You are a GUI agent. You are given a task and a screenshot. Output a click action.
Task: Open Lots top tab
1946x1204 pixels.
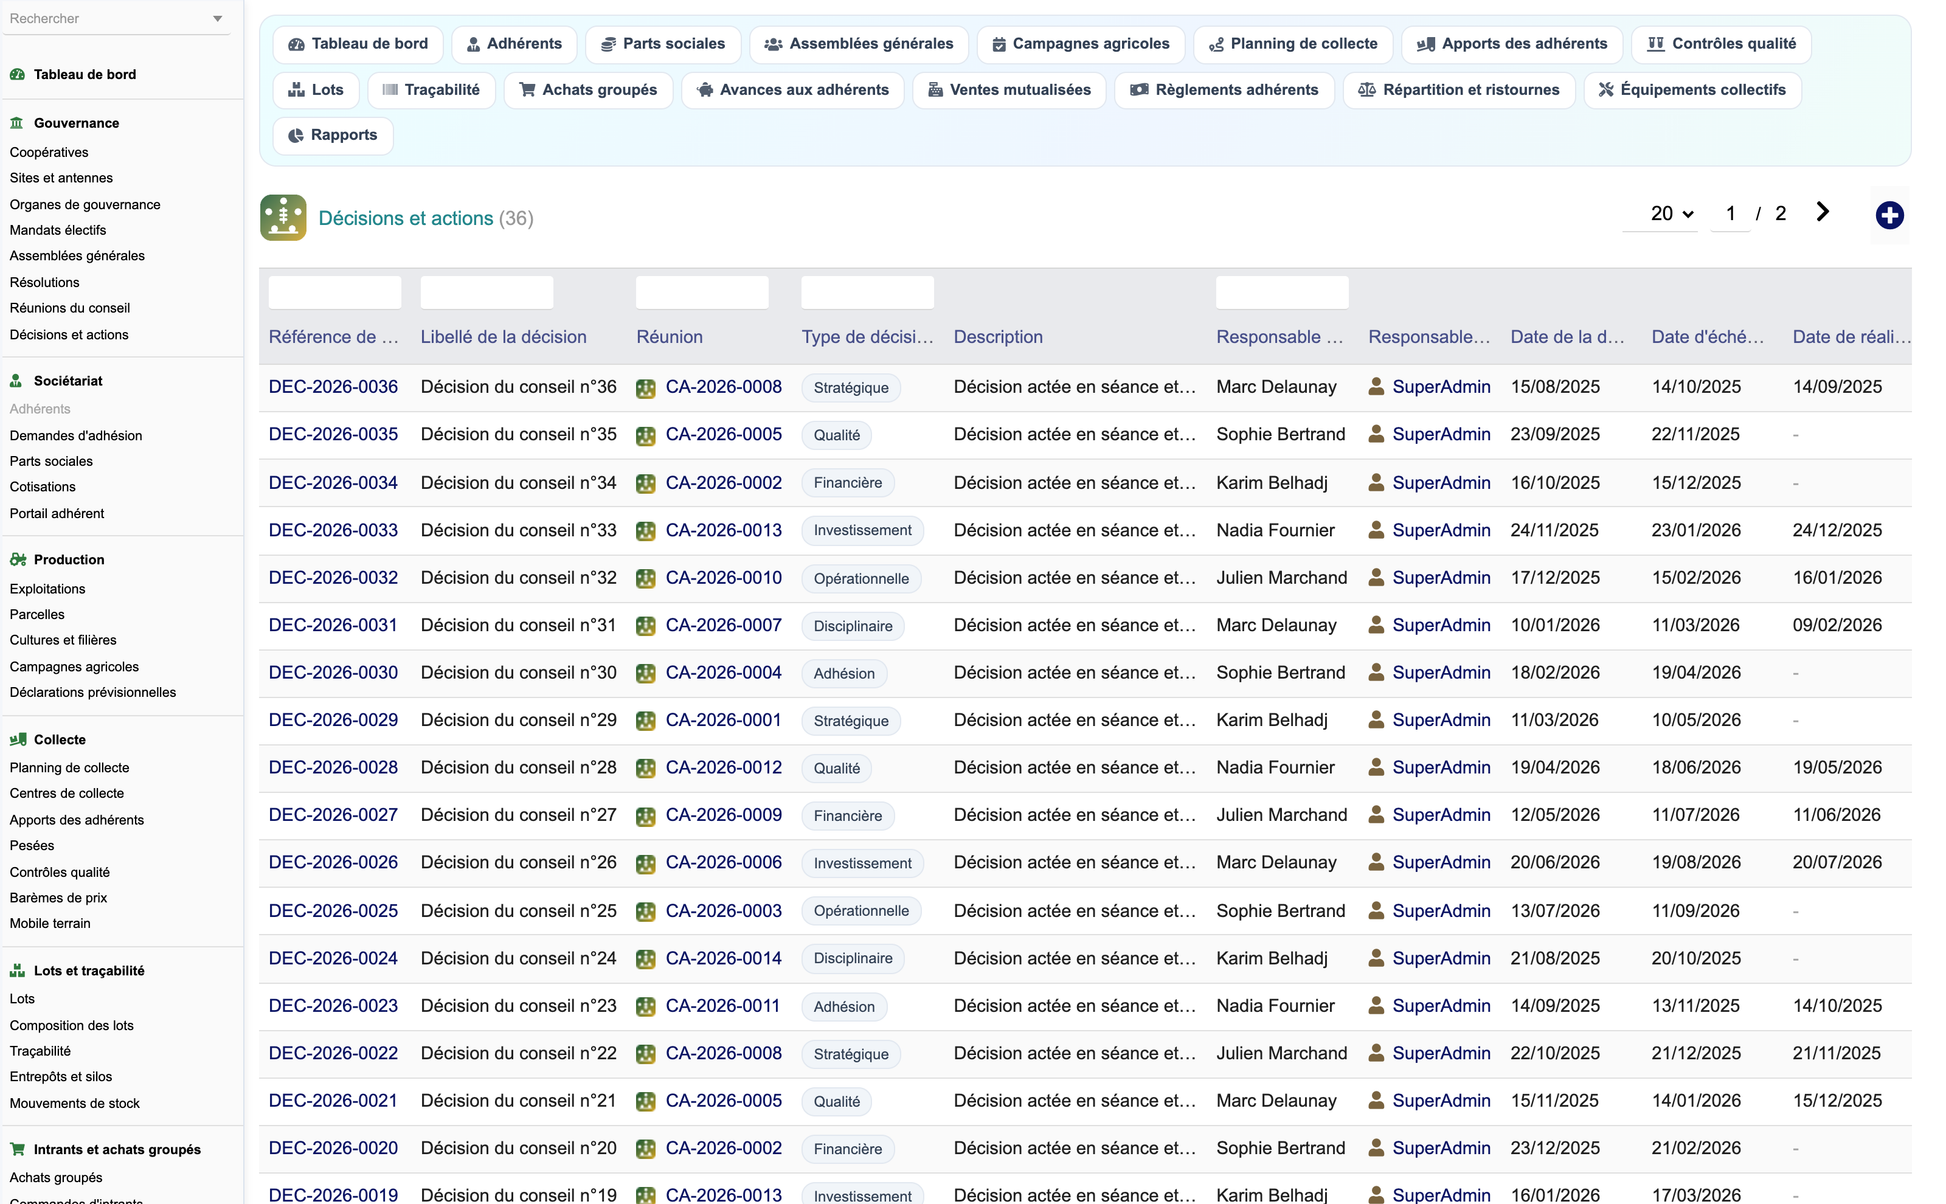coord(316,90)
